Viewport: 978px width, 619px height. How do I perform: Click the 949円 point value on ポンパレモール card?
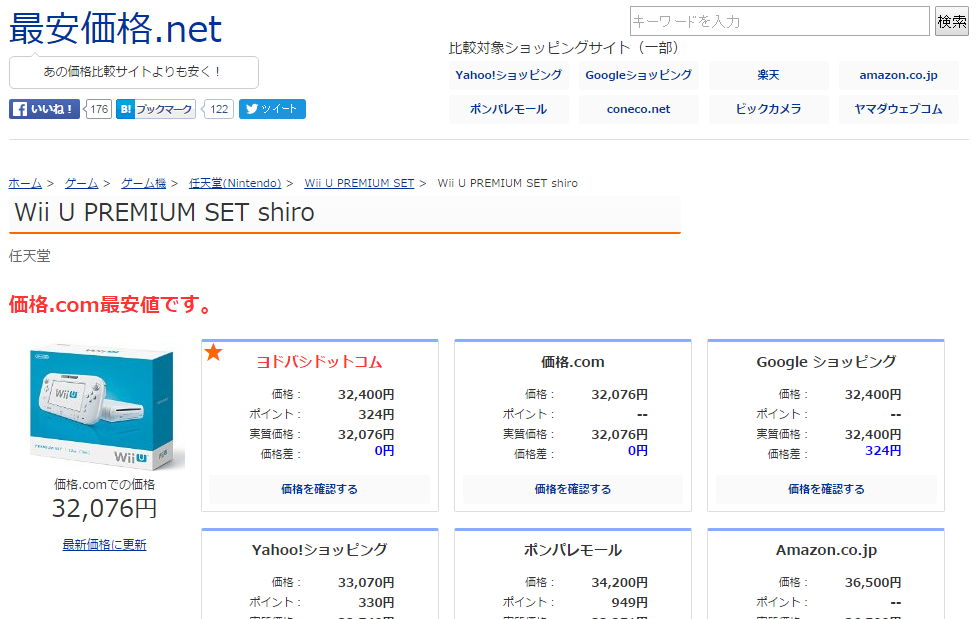click(x=629, y=602)
